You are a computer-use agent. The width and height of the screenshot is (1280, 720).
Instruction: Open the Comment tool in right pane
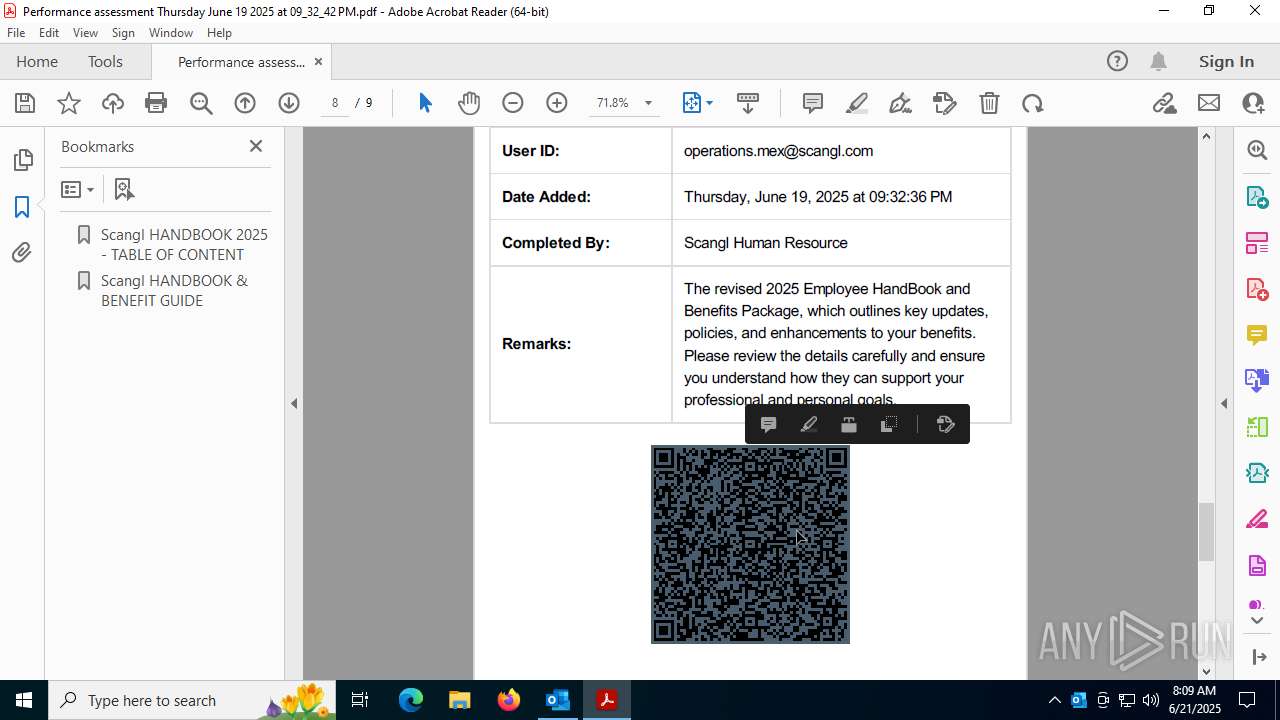tap(1257, 335)
